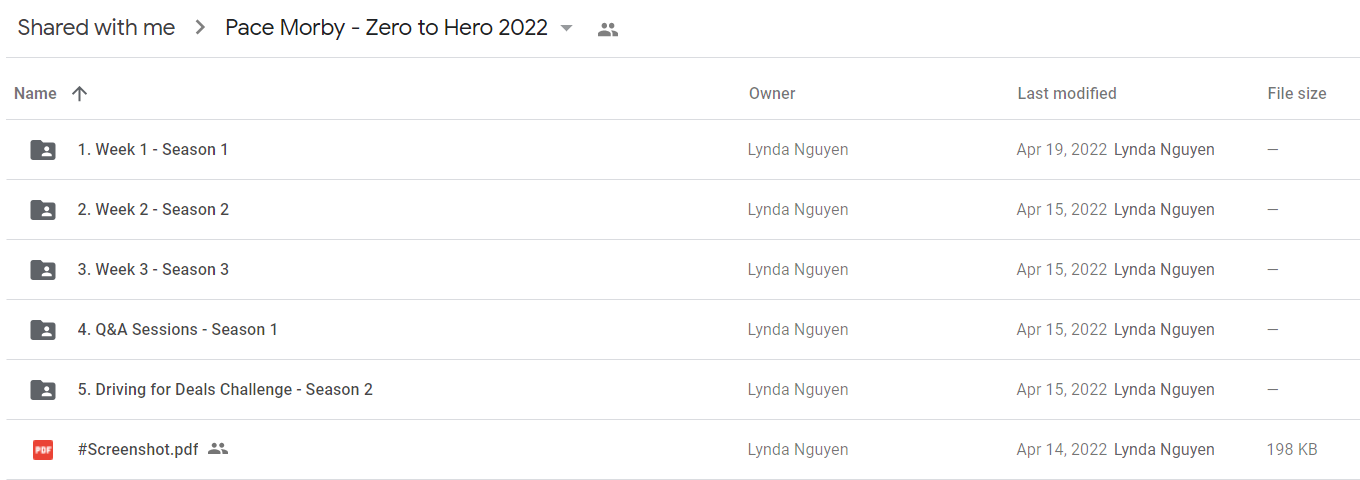The image size is (1360, 480).
Task: Open the Pace Morby folder dropdown arrow
Action: click(x=567, y=28)
